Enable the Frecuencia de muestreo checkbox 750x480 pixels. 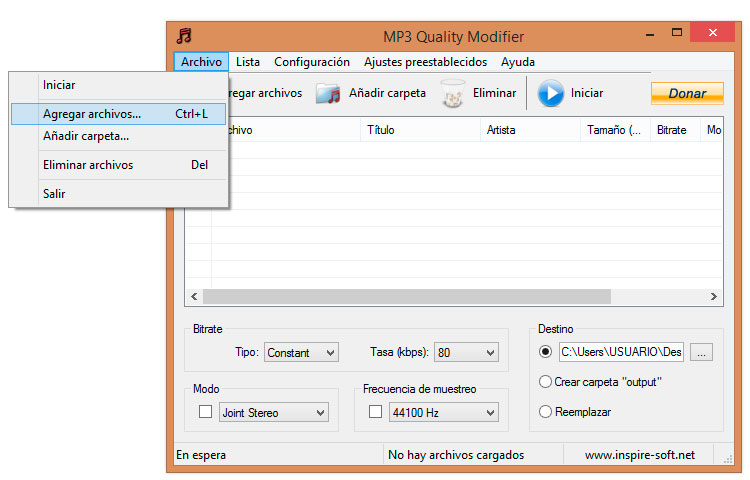click(x=375, y=412)
